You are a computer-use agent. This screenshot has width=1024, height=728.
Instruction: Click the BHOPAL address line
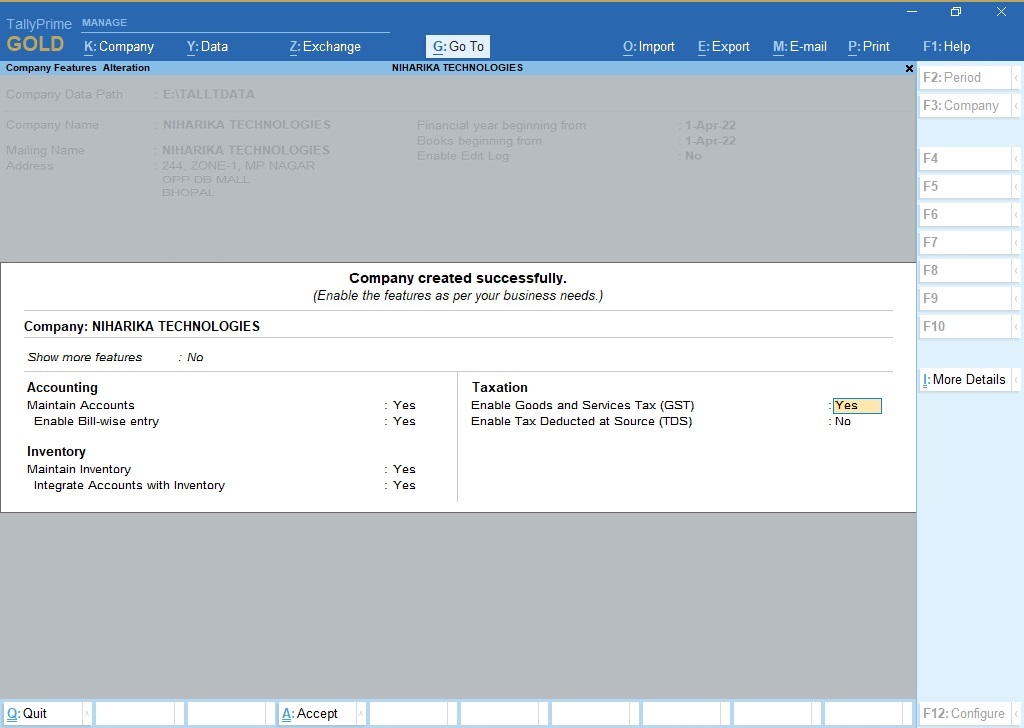coord(188,193)
